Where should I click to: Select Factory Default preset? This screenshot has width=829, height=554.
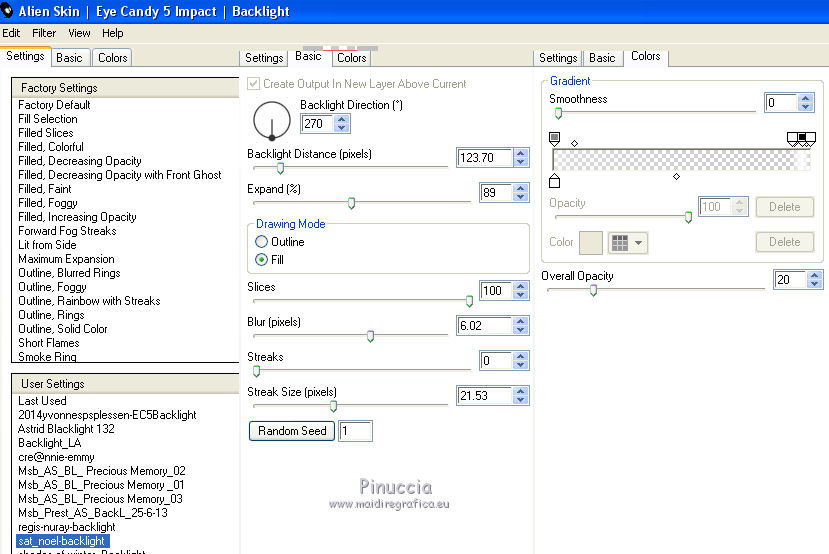coord(54,105)
